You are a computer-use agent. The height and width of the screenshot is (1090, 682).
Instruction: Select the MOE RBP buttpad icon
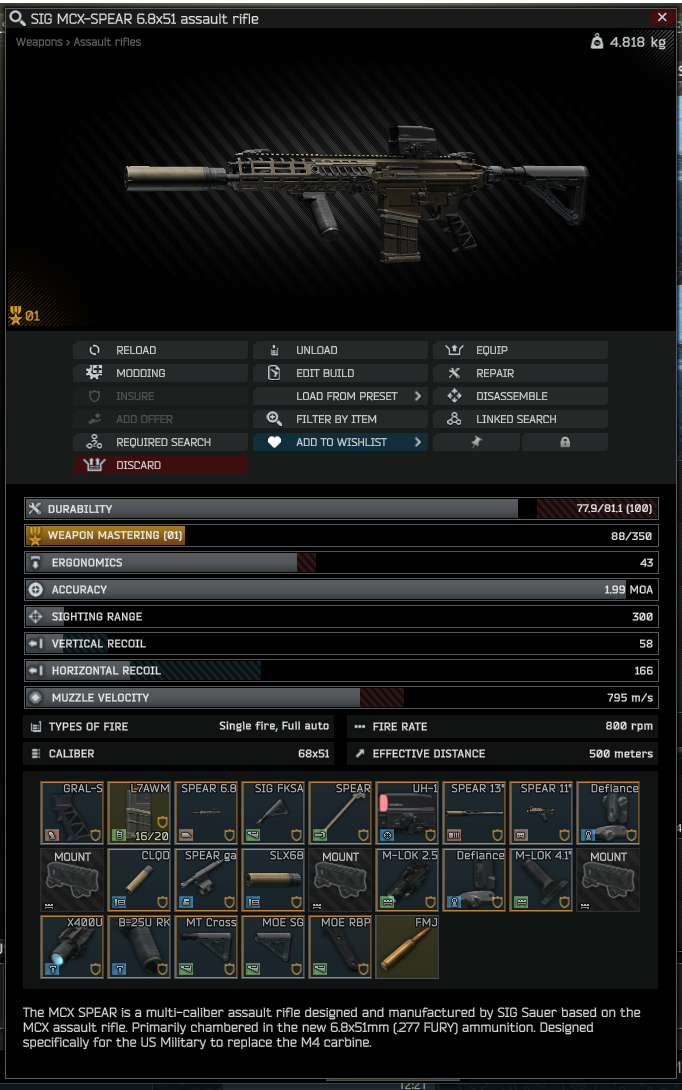click(340, 947)
